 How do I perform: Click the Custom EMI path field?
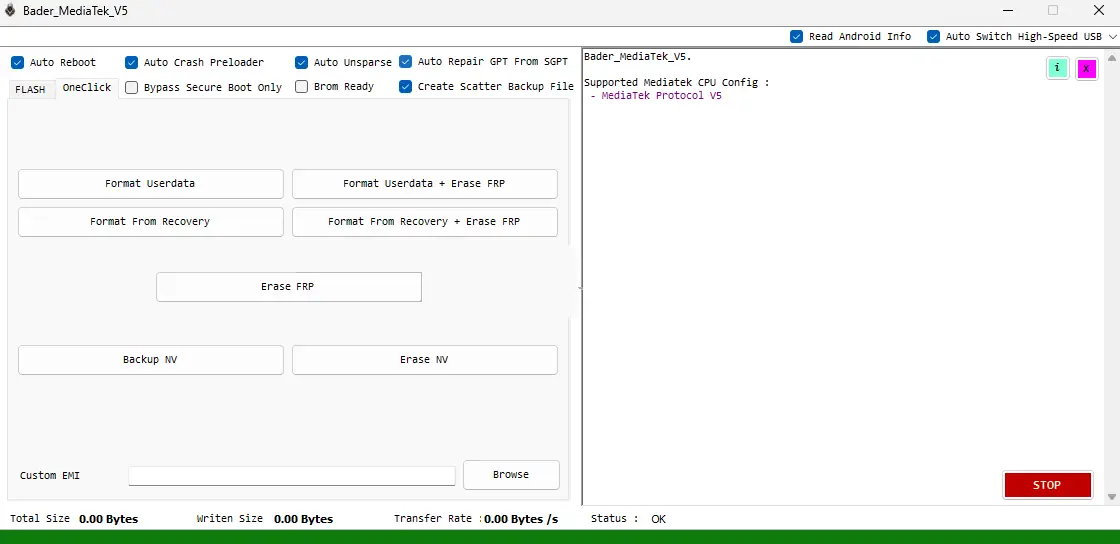pyautogui.click(x=291, y=476)
